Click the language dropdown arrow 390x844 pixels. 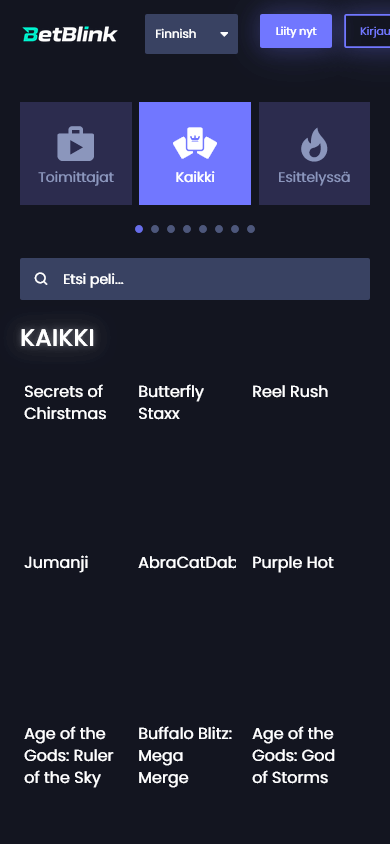[224, 34]
